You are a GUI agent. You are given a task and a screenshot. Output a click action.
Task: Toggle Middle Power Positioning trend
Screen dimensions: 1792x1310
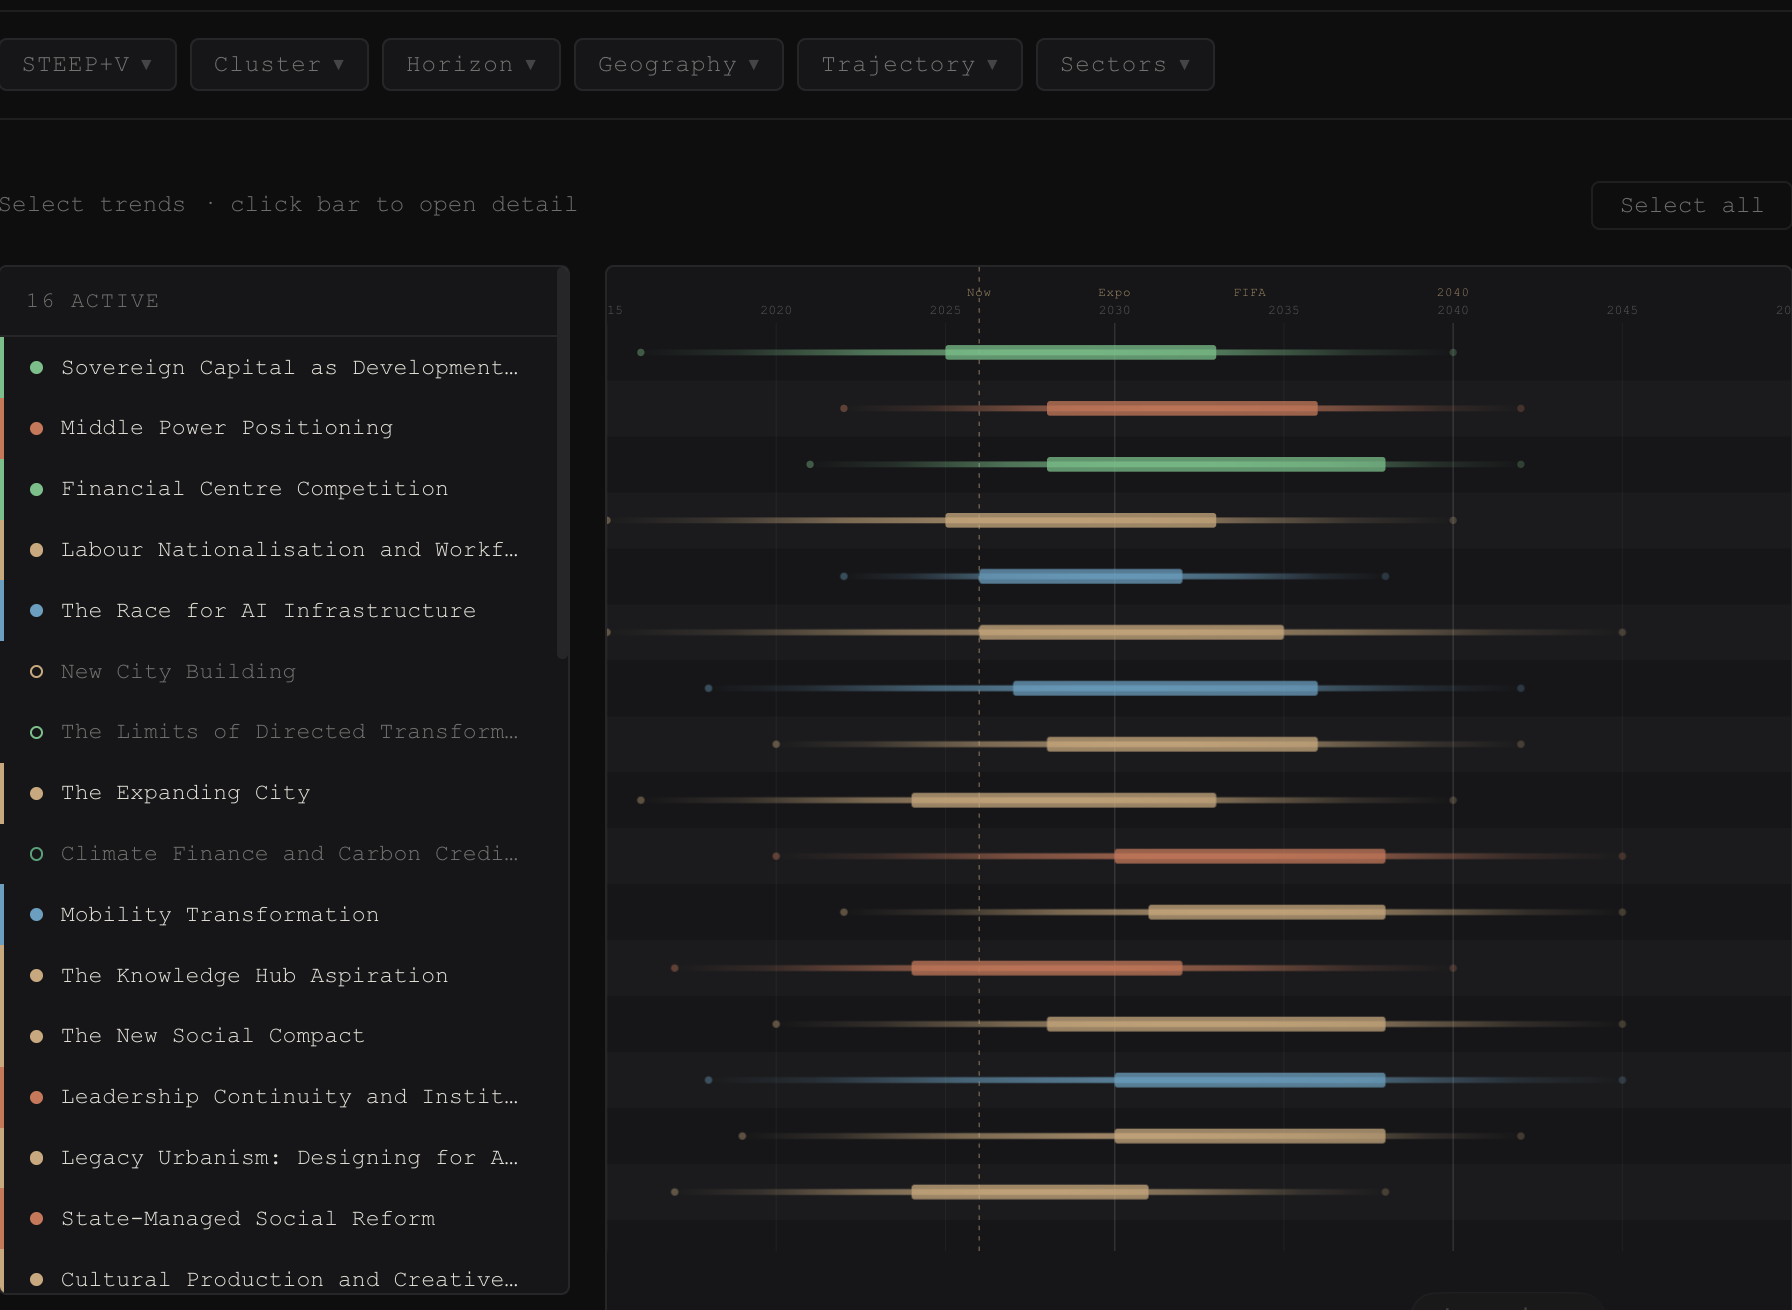pos(279,428)
